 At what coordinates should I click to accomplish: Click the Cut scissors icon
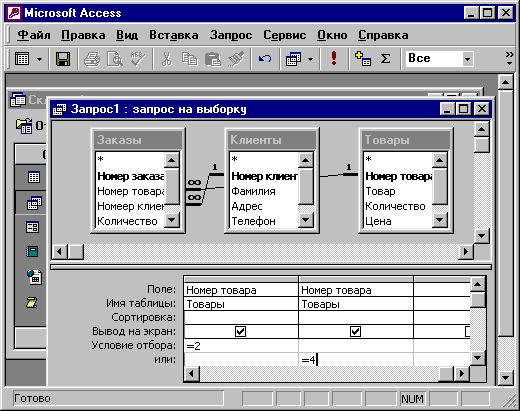(167, 59)
